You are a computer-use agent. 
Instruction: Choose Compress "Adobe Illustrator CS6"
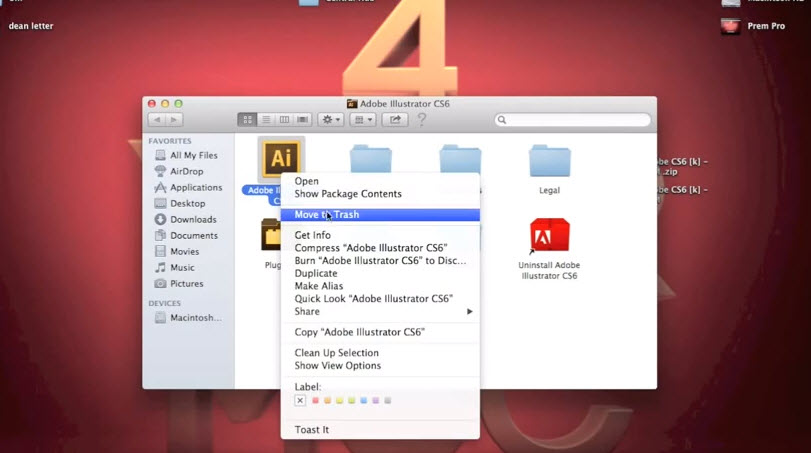380,248
